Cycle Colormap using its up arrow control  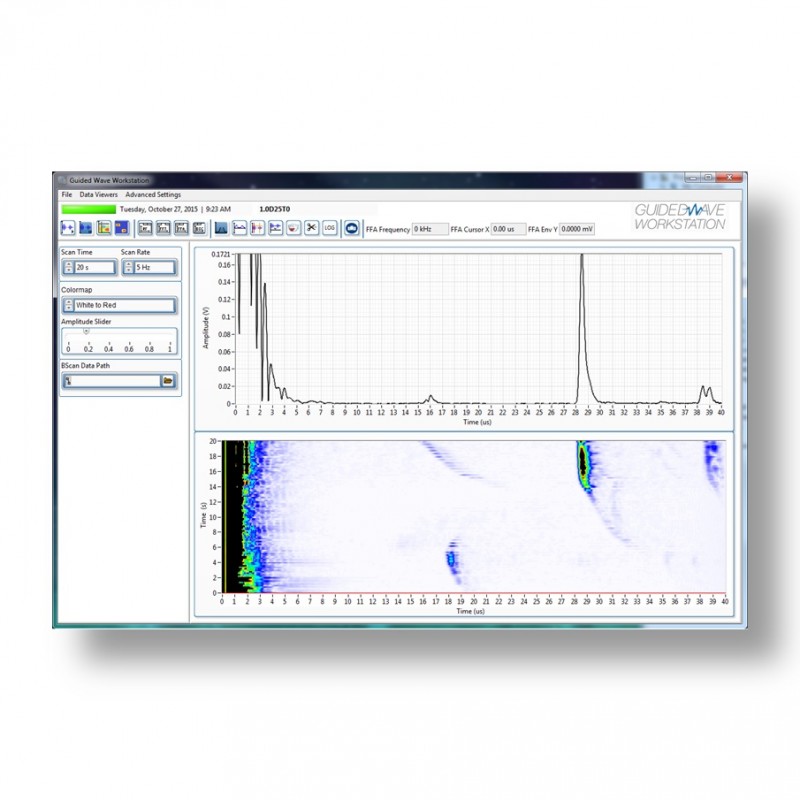[x=69, y=301]
